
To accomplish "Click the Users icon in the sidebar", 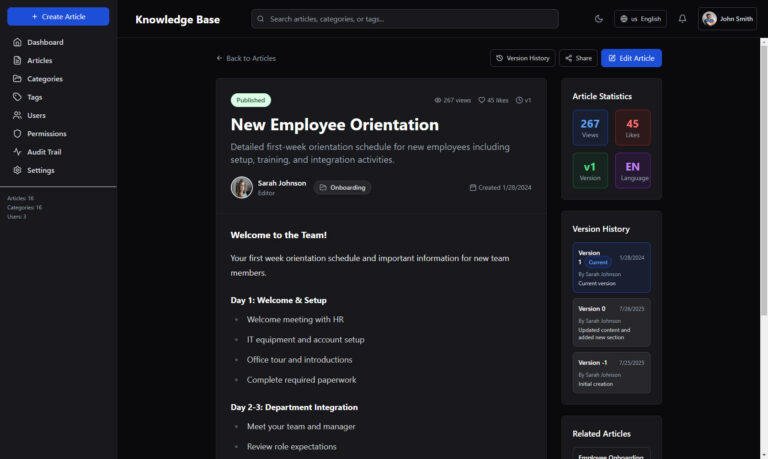I will 17,115.
